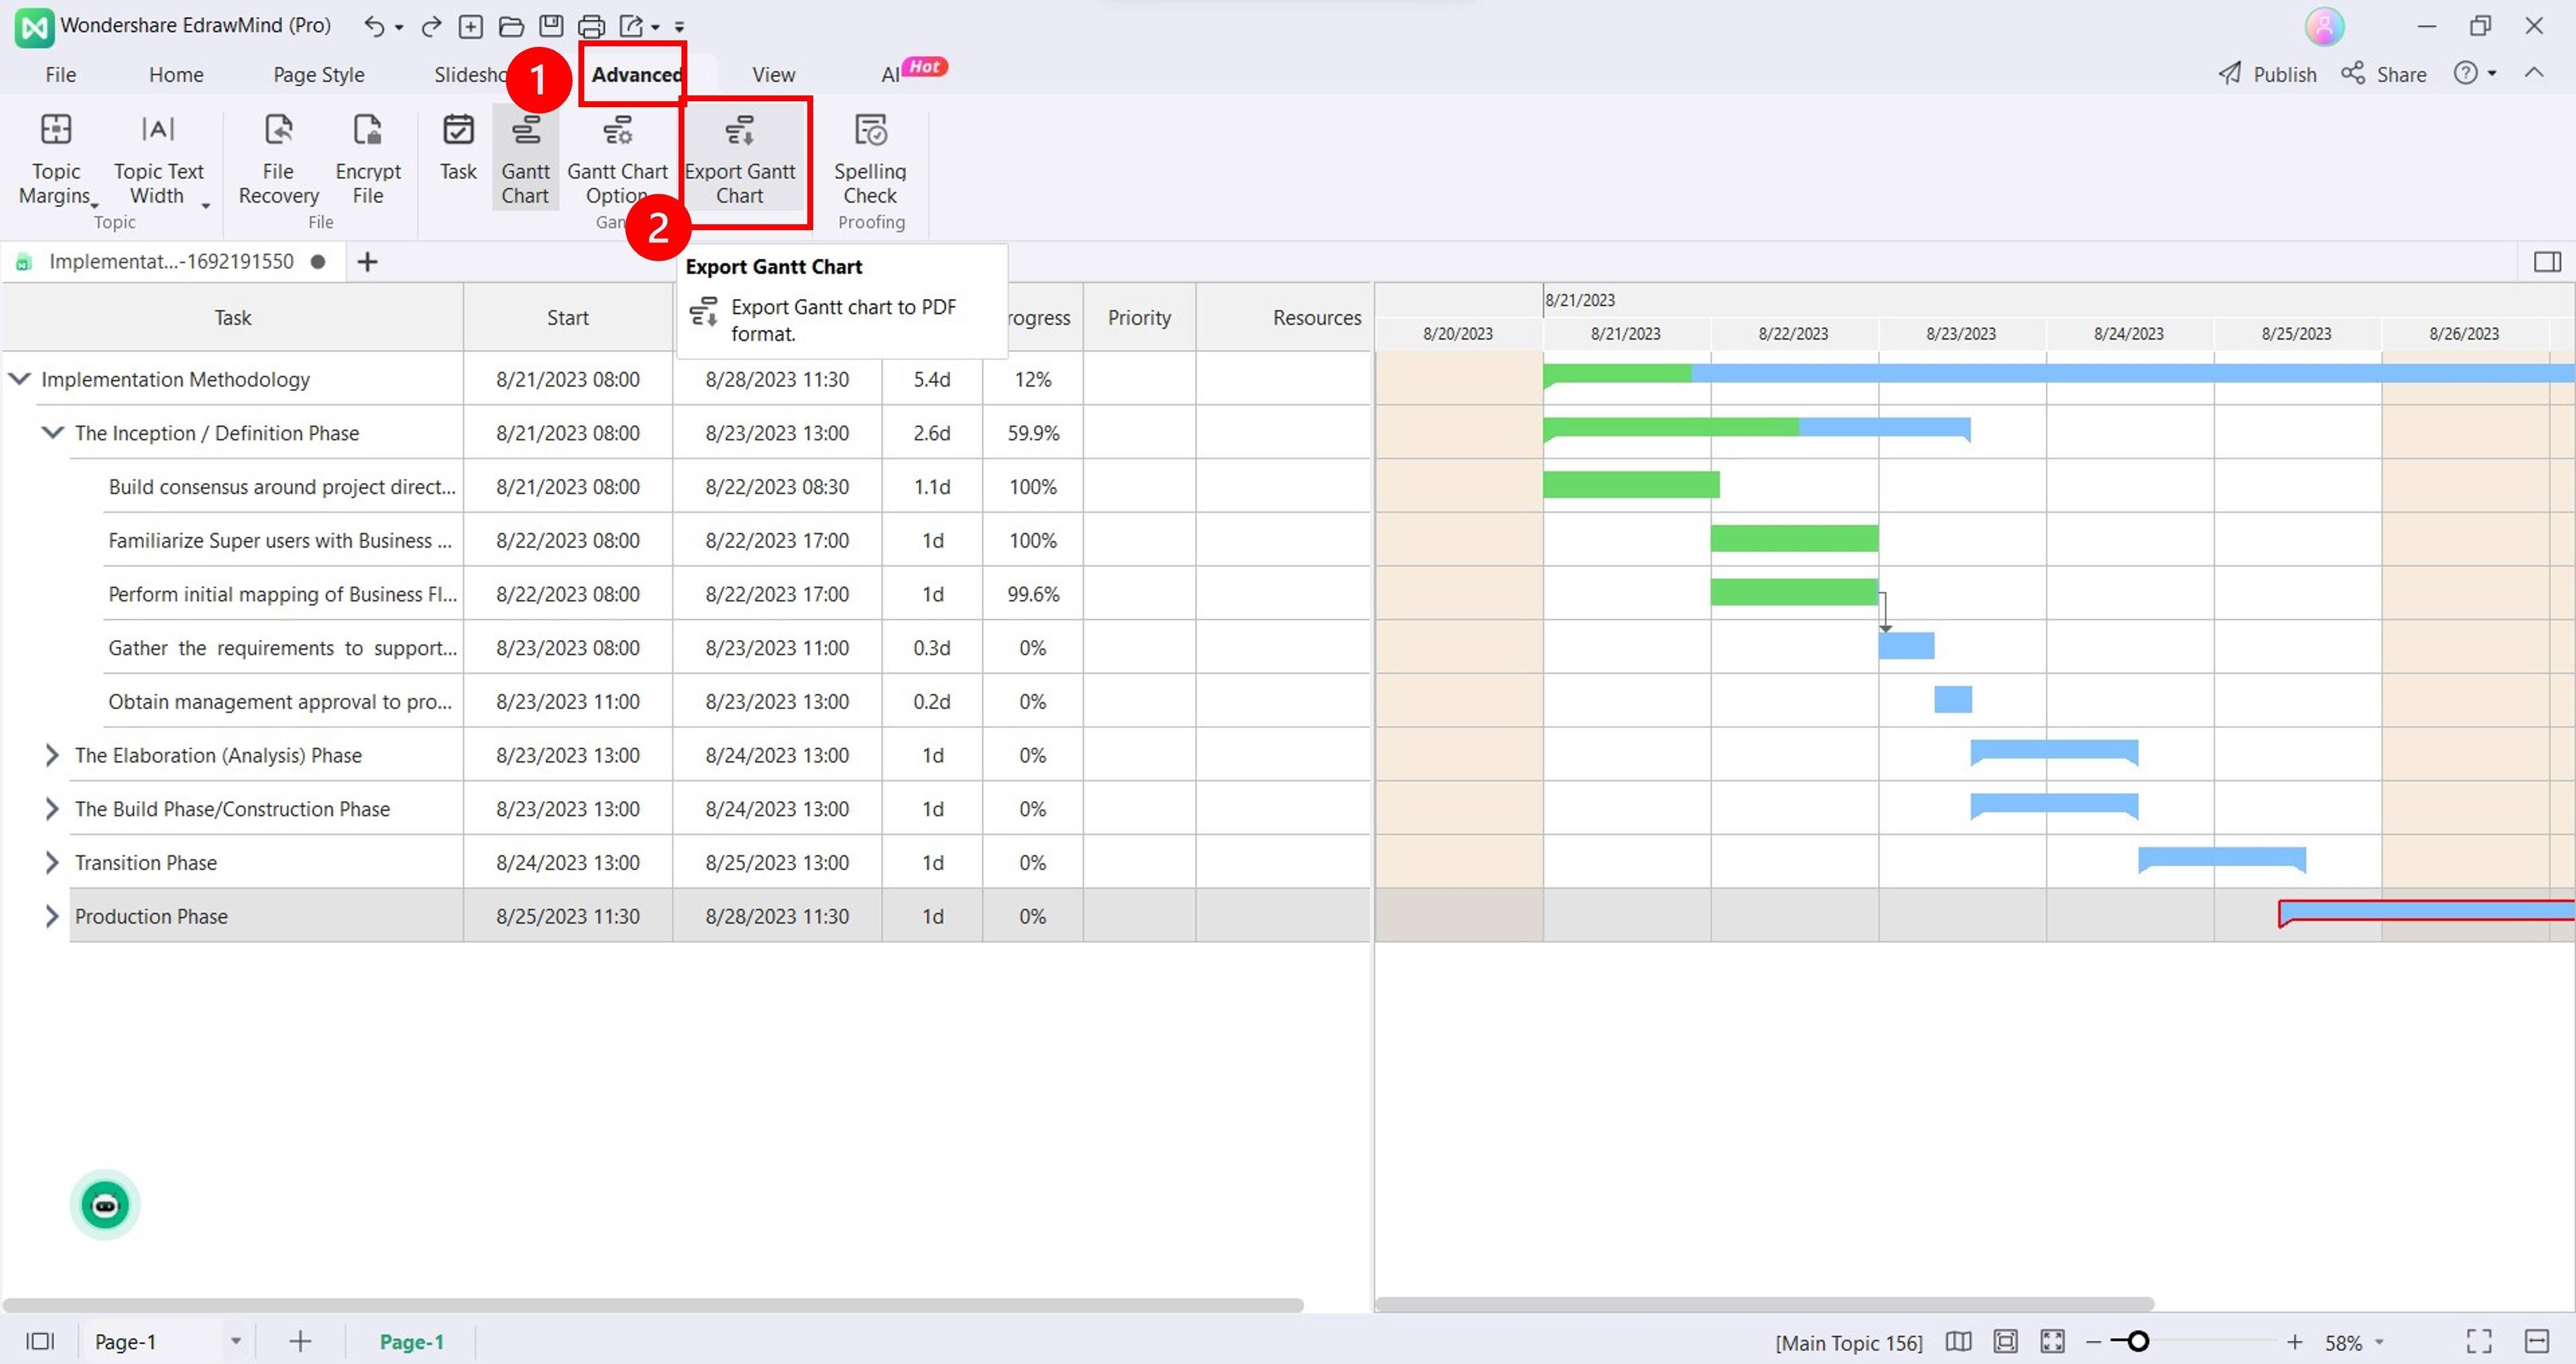Screen dimensions: 2576x1364
Task: Open the View ribbon tab
Action: pos(773,75)
